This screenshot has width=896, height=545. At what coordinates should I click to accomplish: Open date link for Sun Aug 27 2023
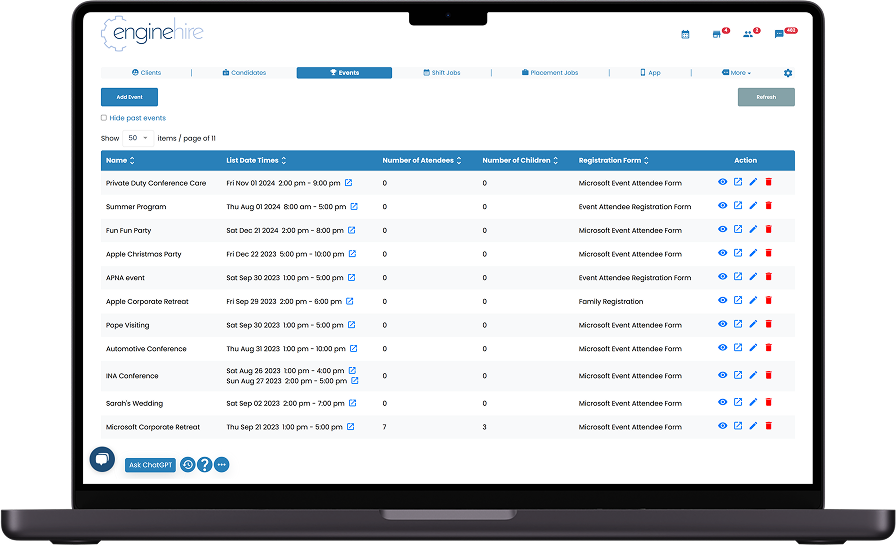click(355, 380)
